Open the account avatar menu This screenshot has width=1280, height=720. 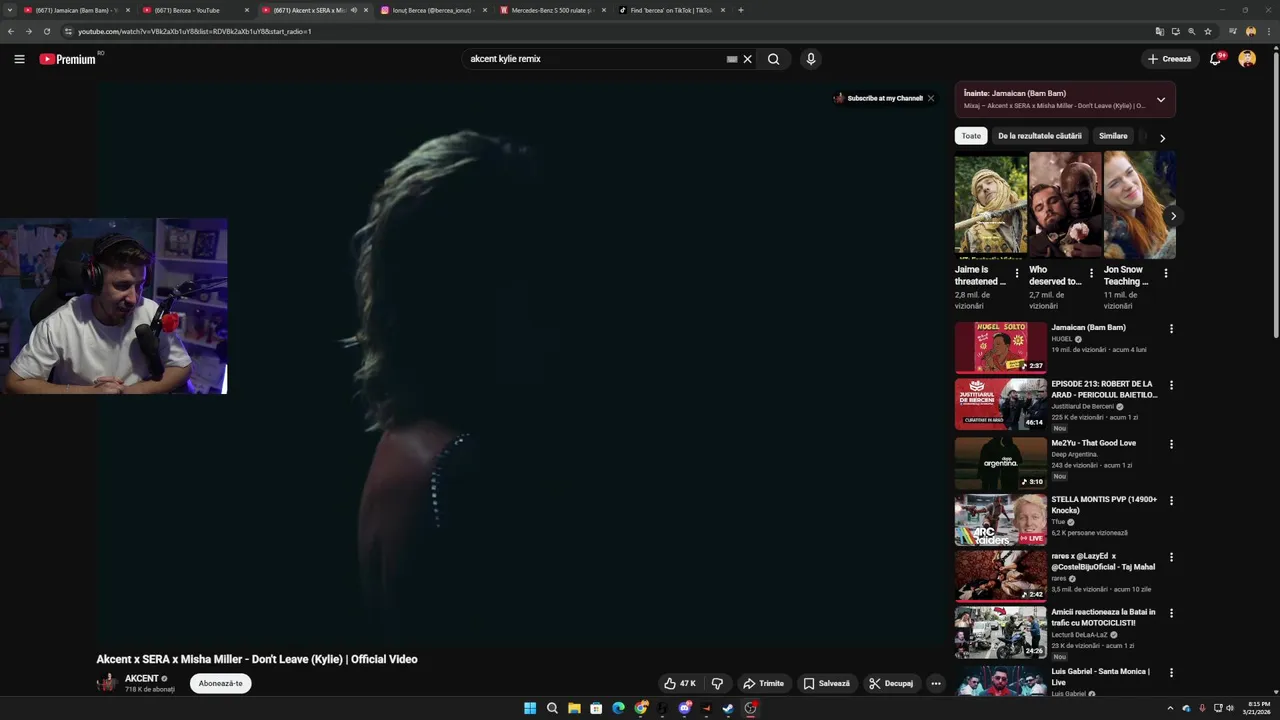(x=1247, y=59)
